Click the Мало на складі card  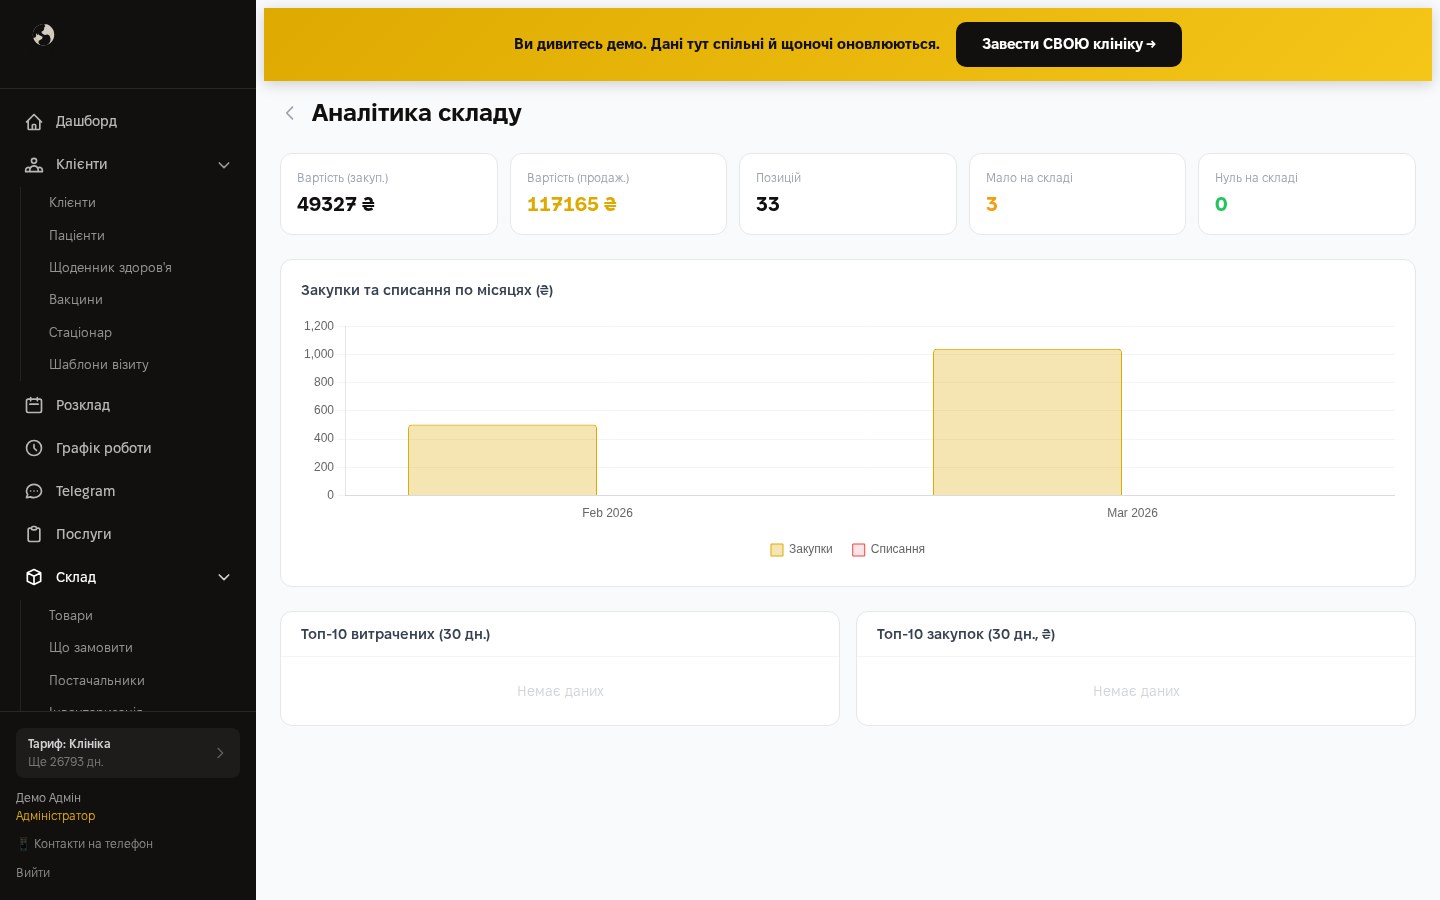[x=1077, y=194]
